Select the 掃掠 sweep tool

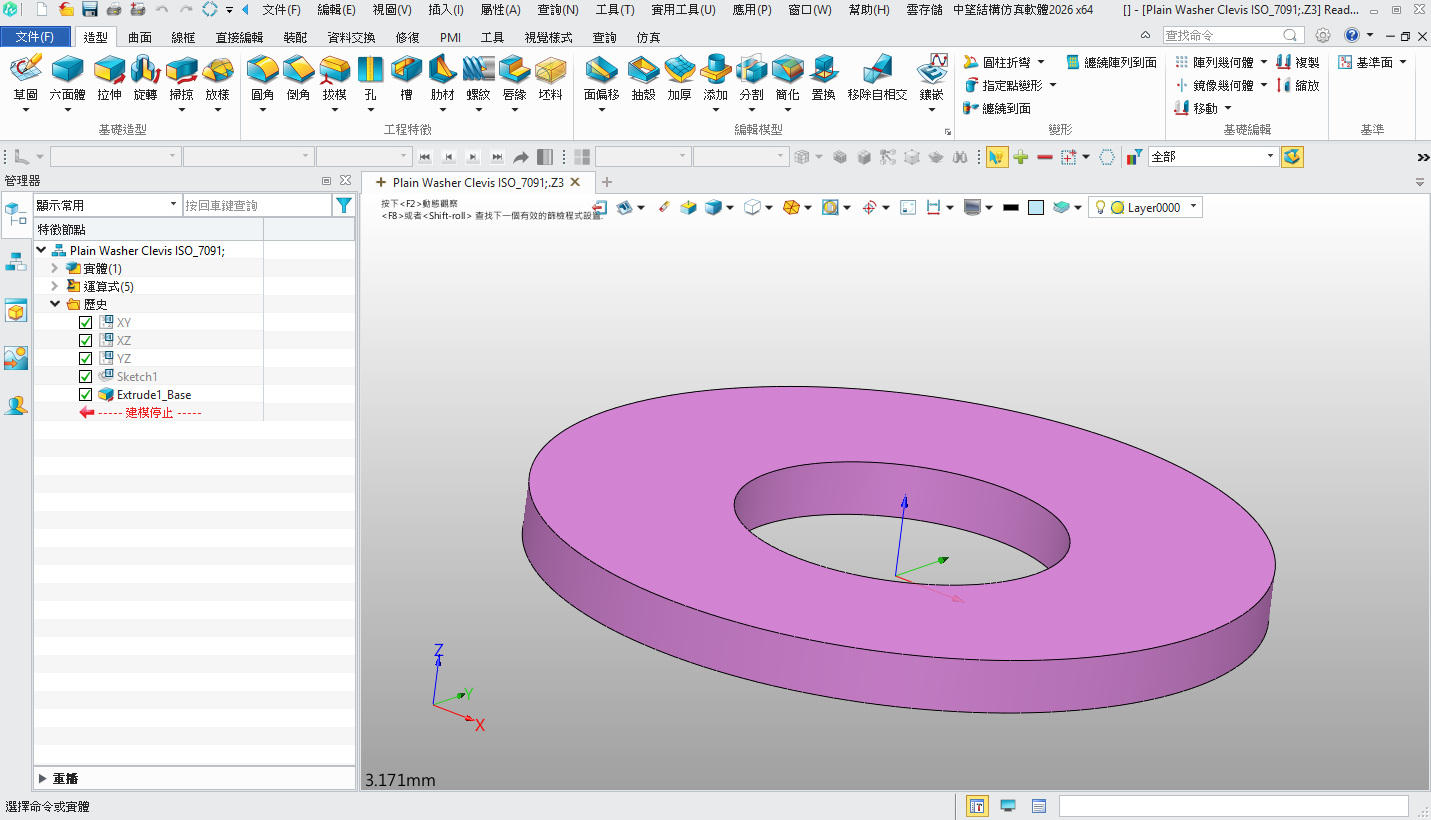pyautogui.click(x=181, y=78)
